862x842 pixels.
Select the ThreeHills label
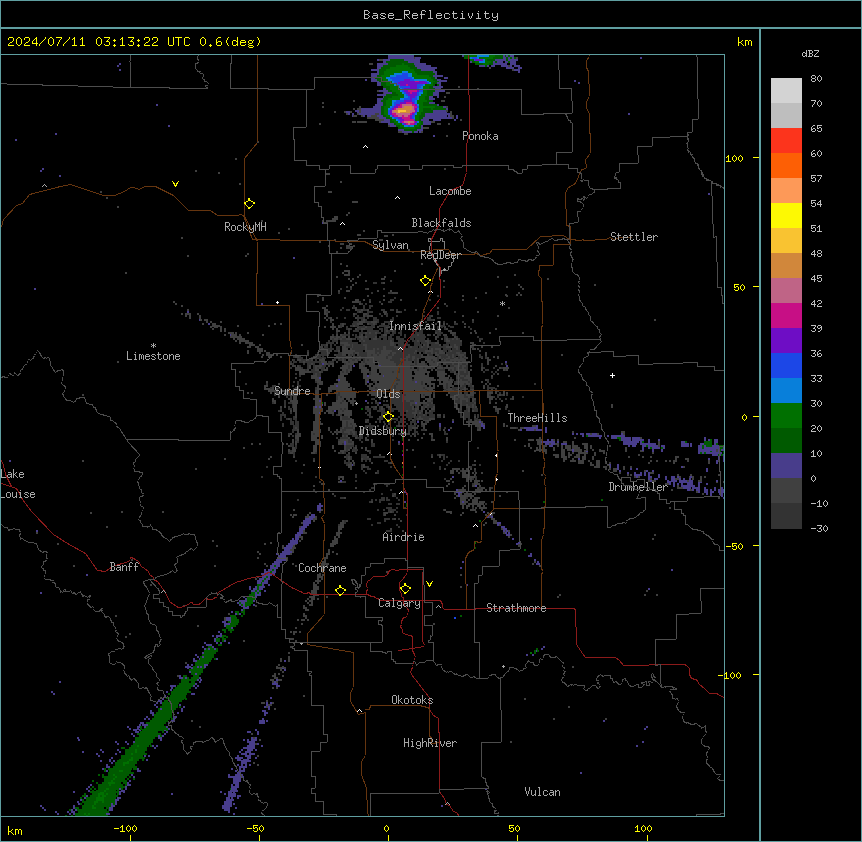pyautogui.click(x=537, y=418)
